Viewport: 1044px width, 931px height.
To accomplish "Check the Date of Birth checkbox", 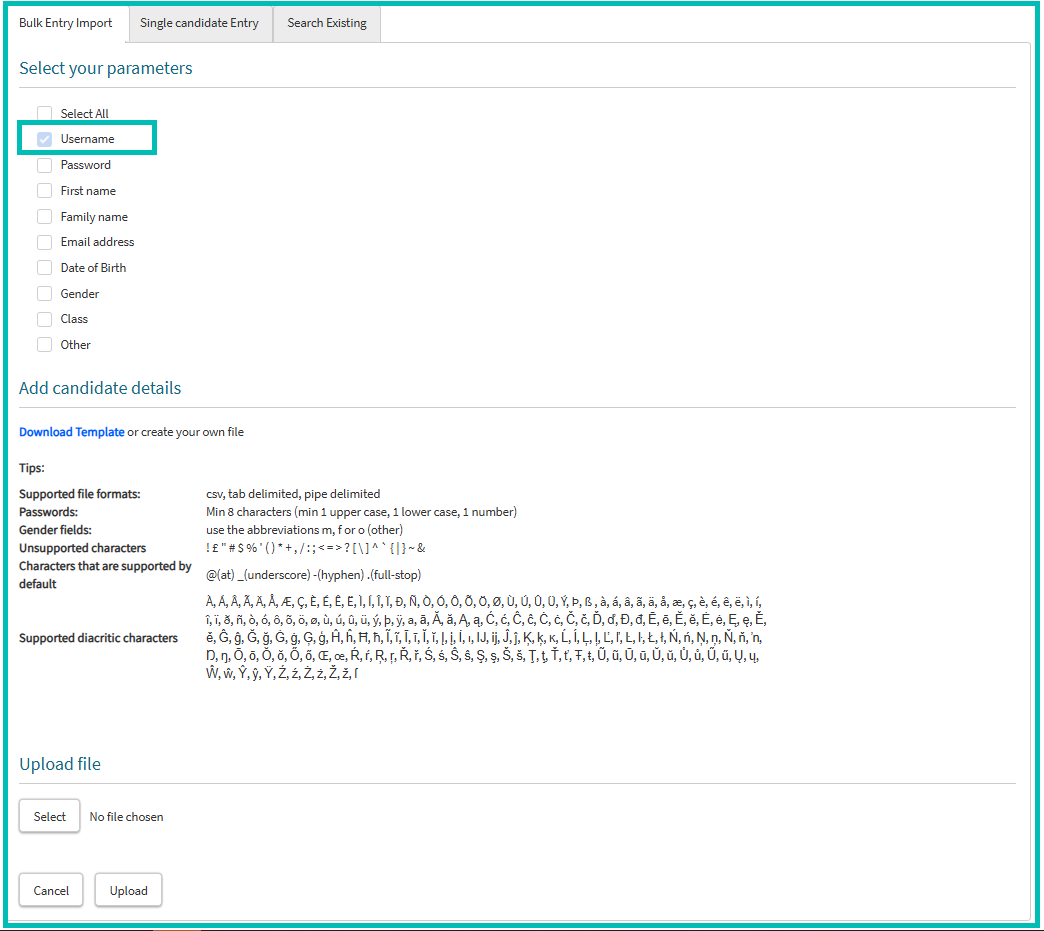I will coord(45,268).
